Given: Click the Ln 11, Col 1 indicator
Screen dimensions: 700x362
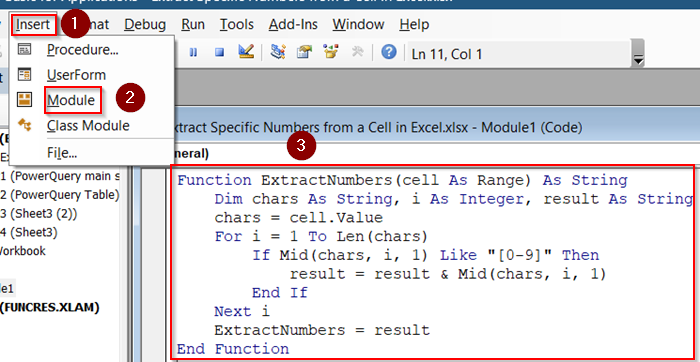Looking at the screenshot, I should (447, 54).
